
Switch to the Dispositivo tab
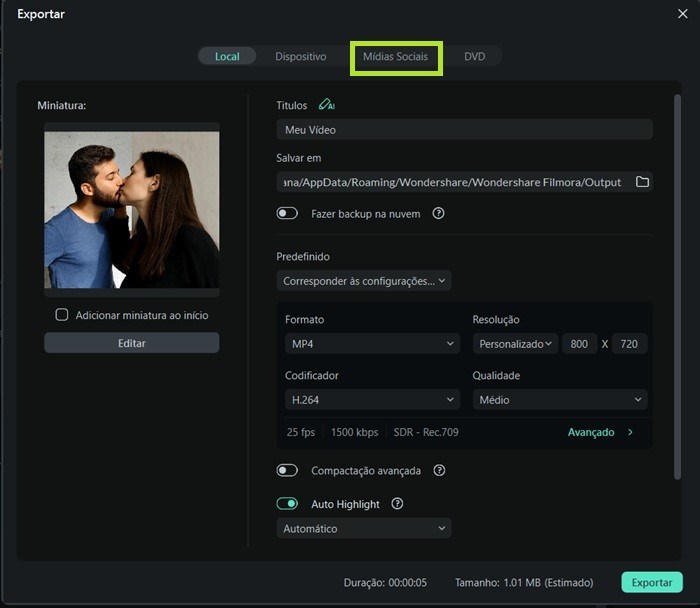[x=301, y=57]
